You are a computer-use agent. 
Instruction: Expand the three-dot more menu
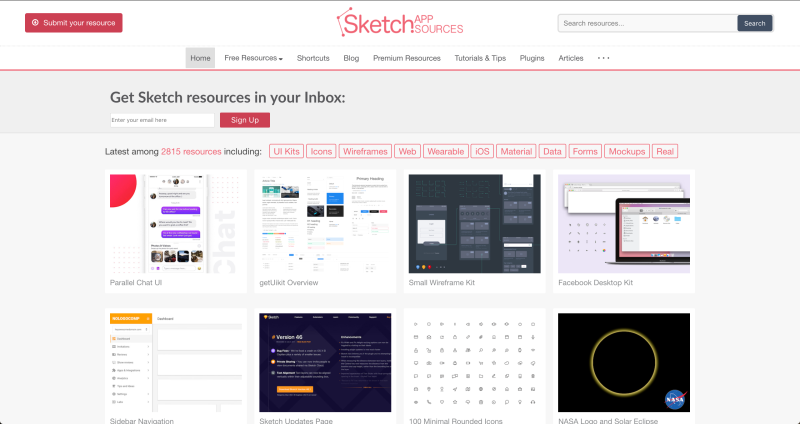click(x=604, y=58)
